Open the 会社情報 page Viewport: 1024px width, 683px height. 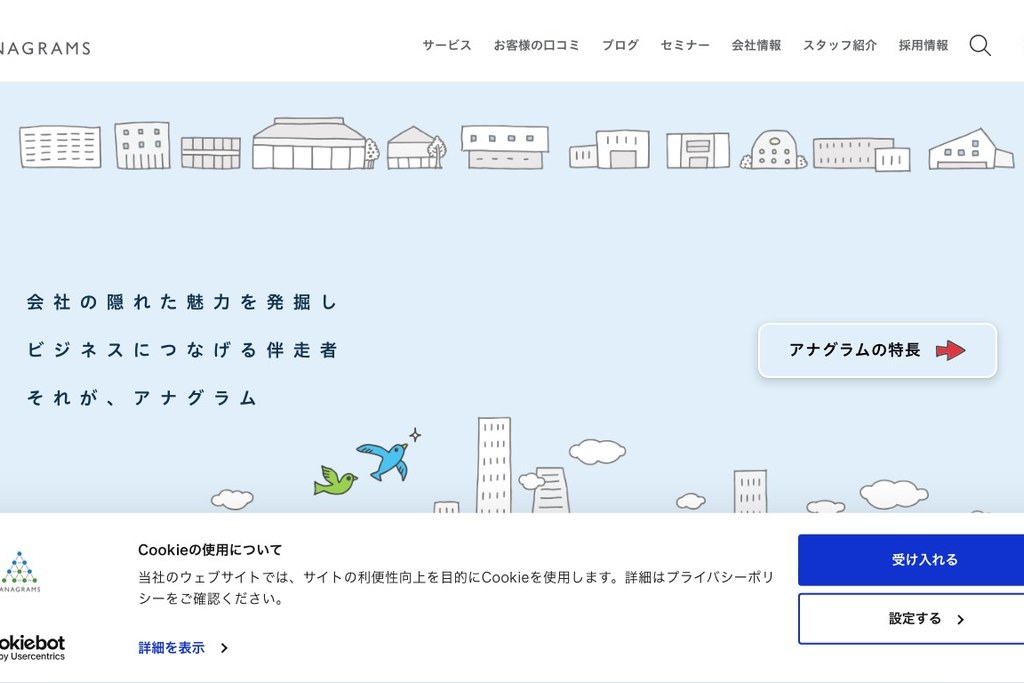(x=756, y=45)
